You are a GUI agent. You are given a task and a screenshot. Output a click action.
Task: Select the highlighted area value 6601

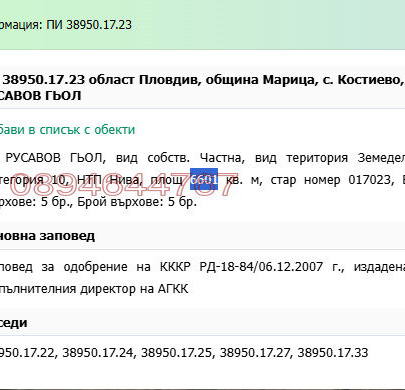[204, 179]
